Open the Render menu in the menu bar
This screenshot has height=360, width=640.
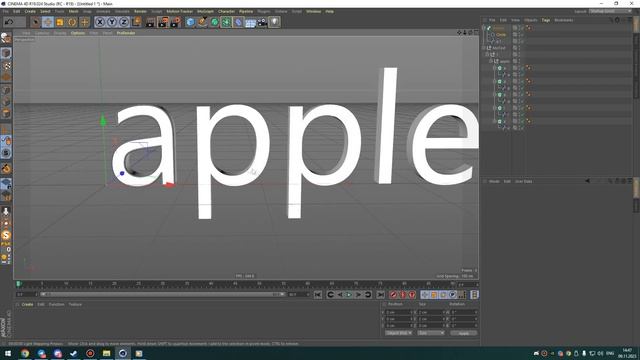coord(140,11)
